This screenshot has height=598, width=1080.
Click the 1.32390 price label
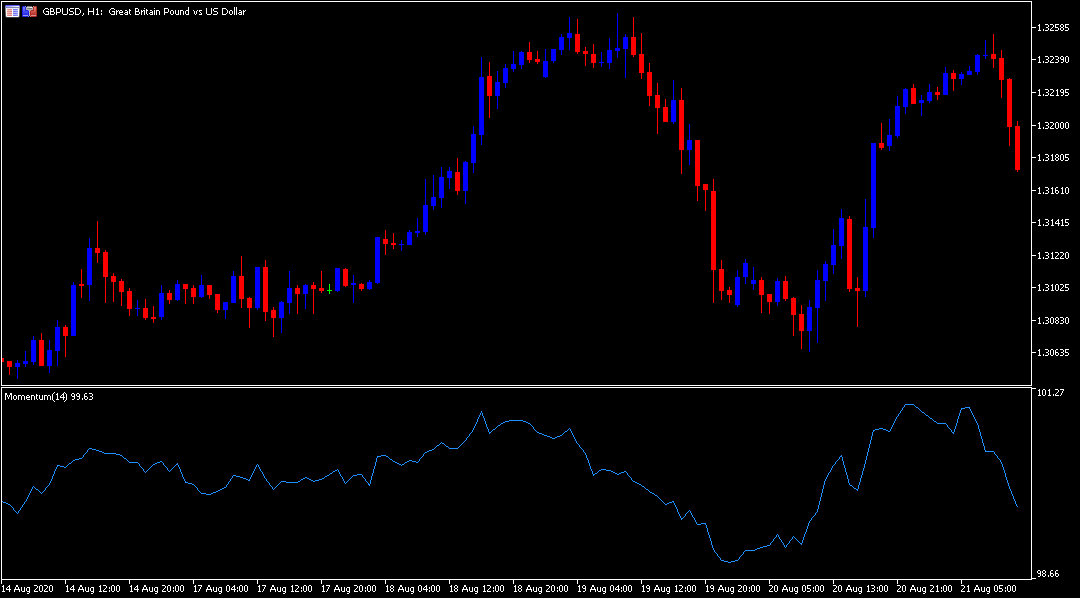1052,61
